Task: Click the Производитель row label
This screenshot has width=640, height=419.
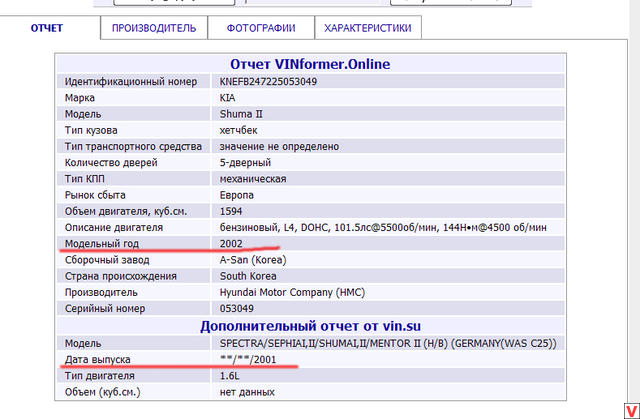Action: [101, 293]
